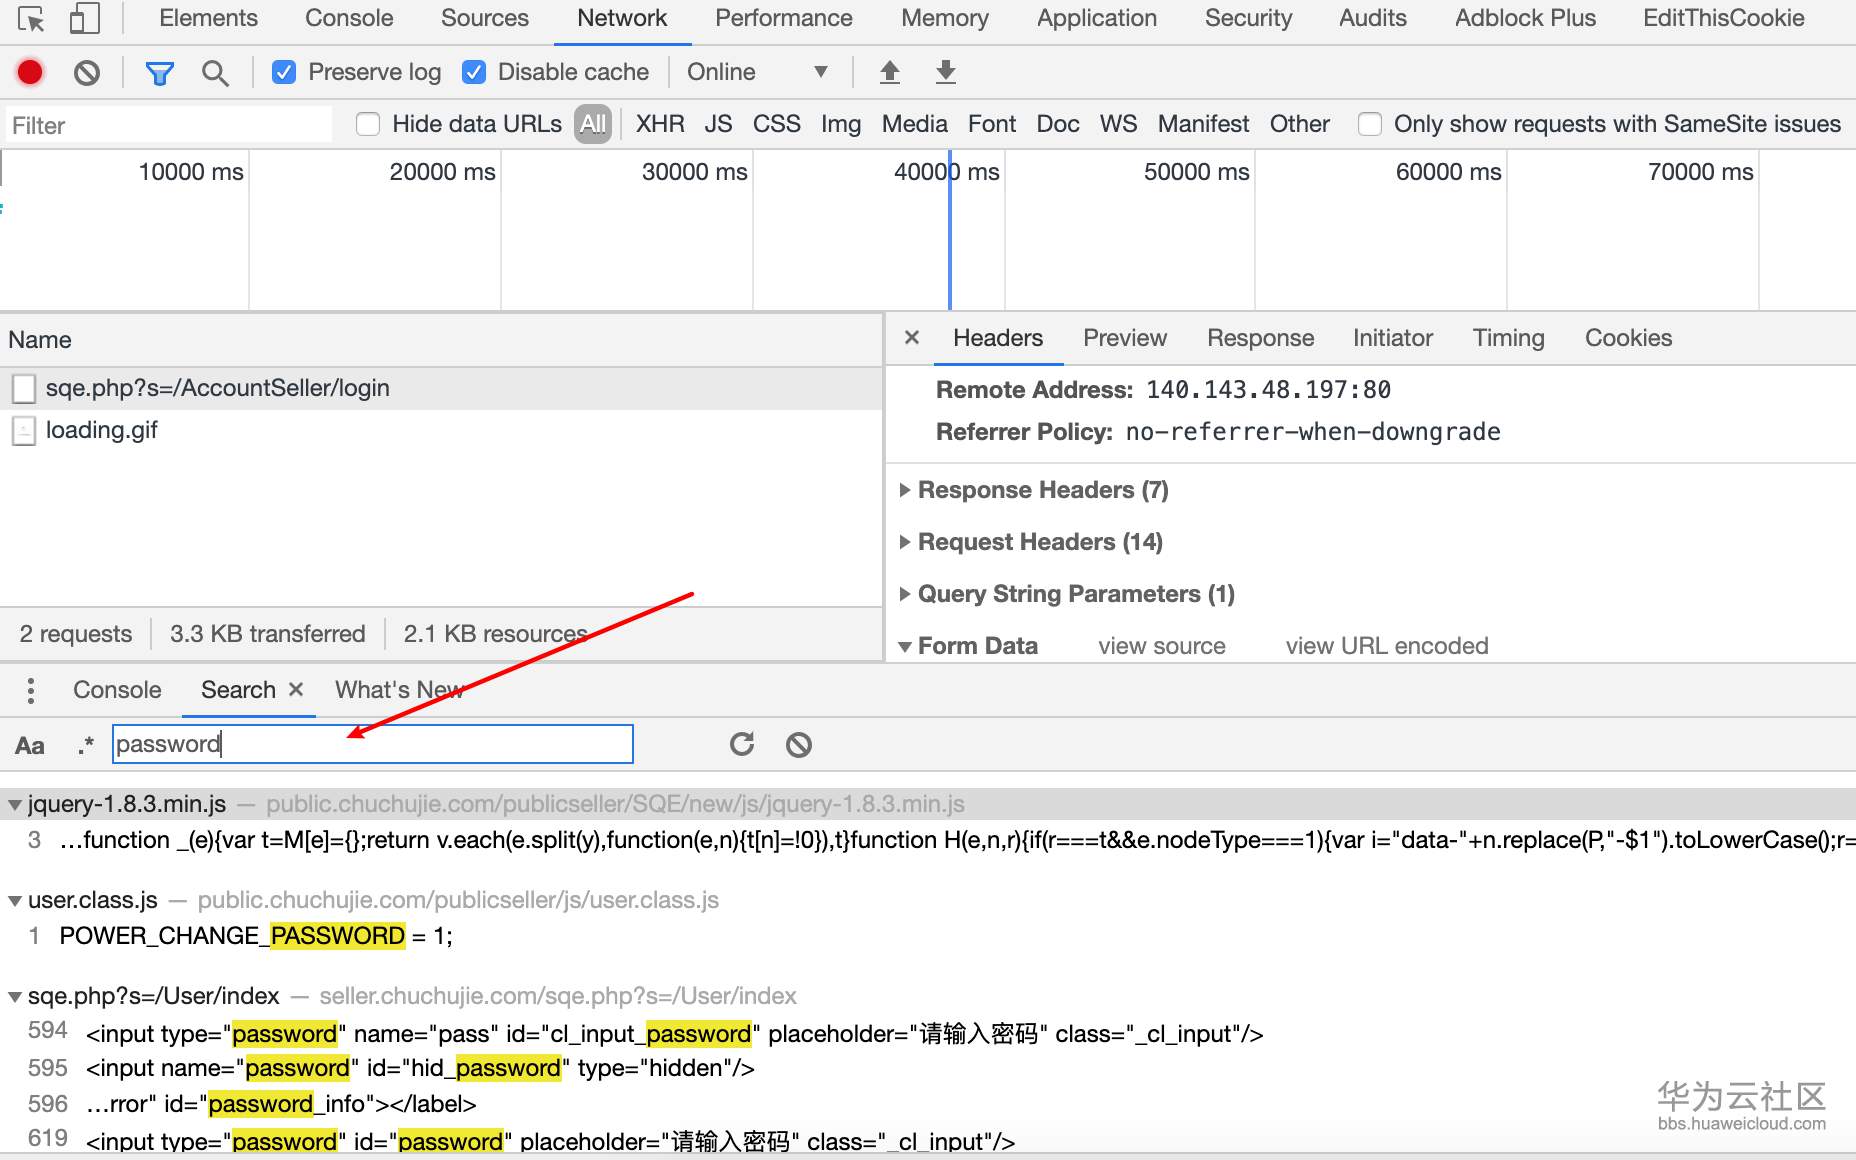Focus the password search input
This screenshot has height=1160, width=1856.
point(373,744)
